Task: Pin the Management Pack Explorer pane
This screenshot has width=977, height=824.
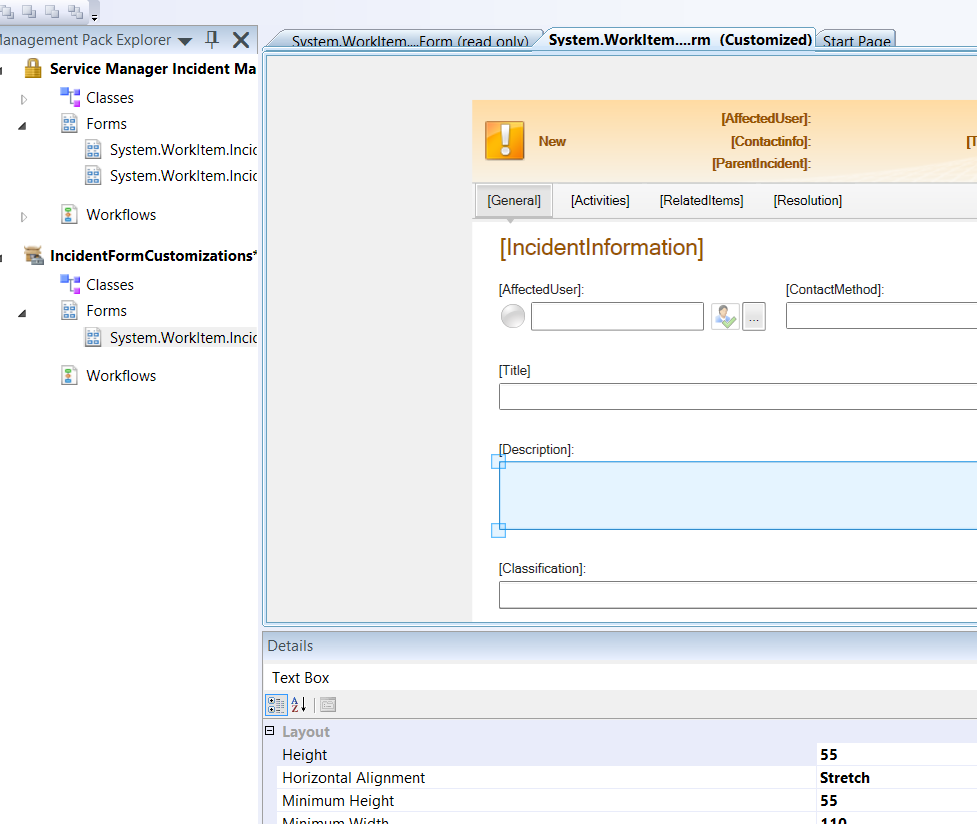Action: click(212, 40)
